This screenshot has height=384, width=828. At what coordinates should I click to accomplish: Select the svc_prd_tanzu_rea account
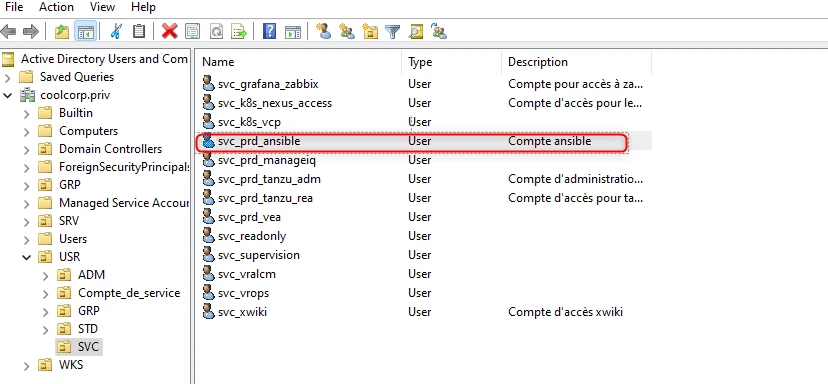click(x=265, y=198)
